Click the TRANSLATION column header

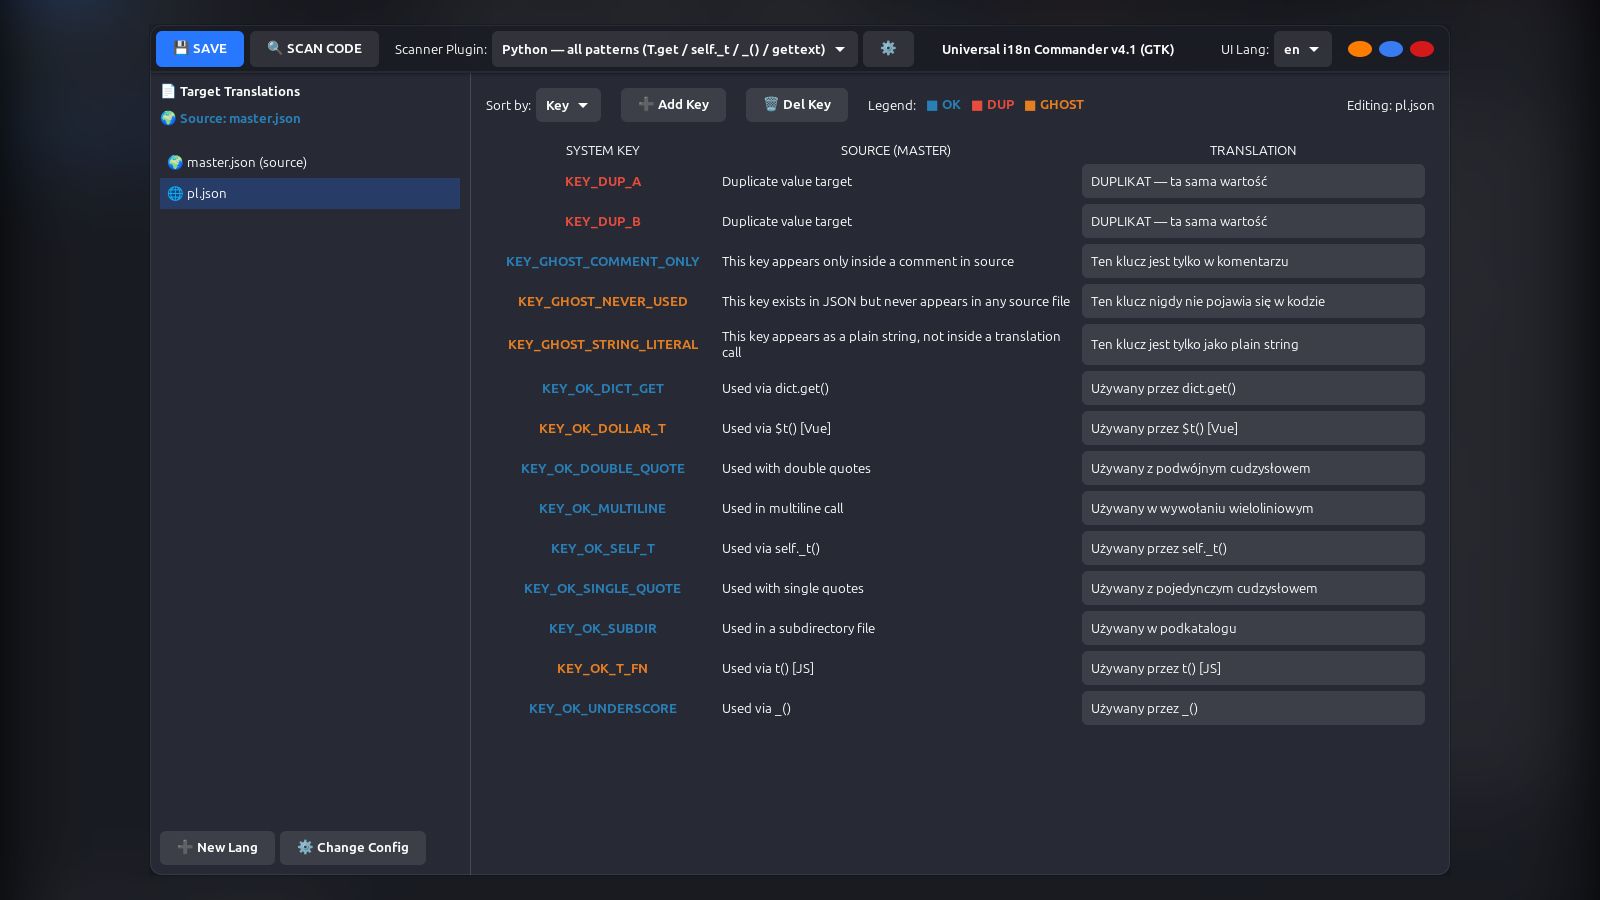[x=1253, y=150]
